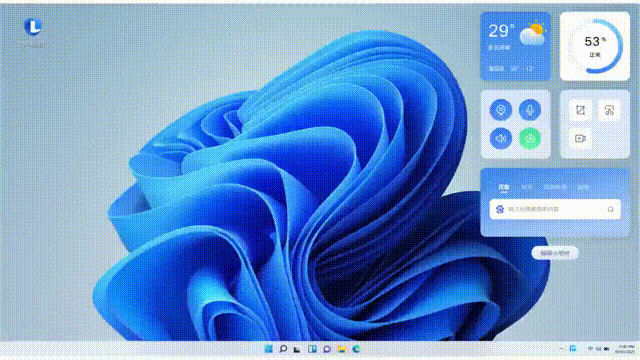Click the edit widgets pill button
This screenshot has height=360, width=640.
point(555,253)
